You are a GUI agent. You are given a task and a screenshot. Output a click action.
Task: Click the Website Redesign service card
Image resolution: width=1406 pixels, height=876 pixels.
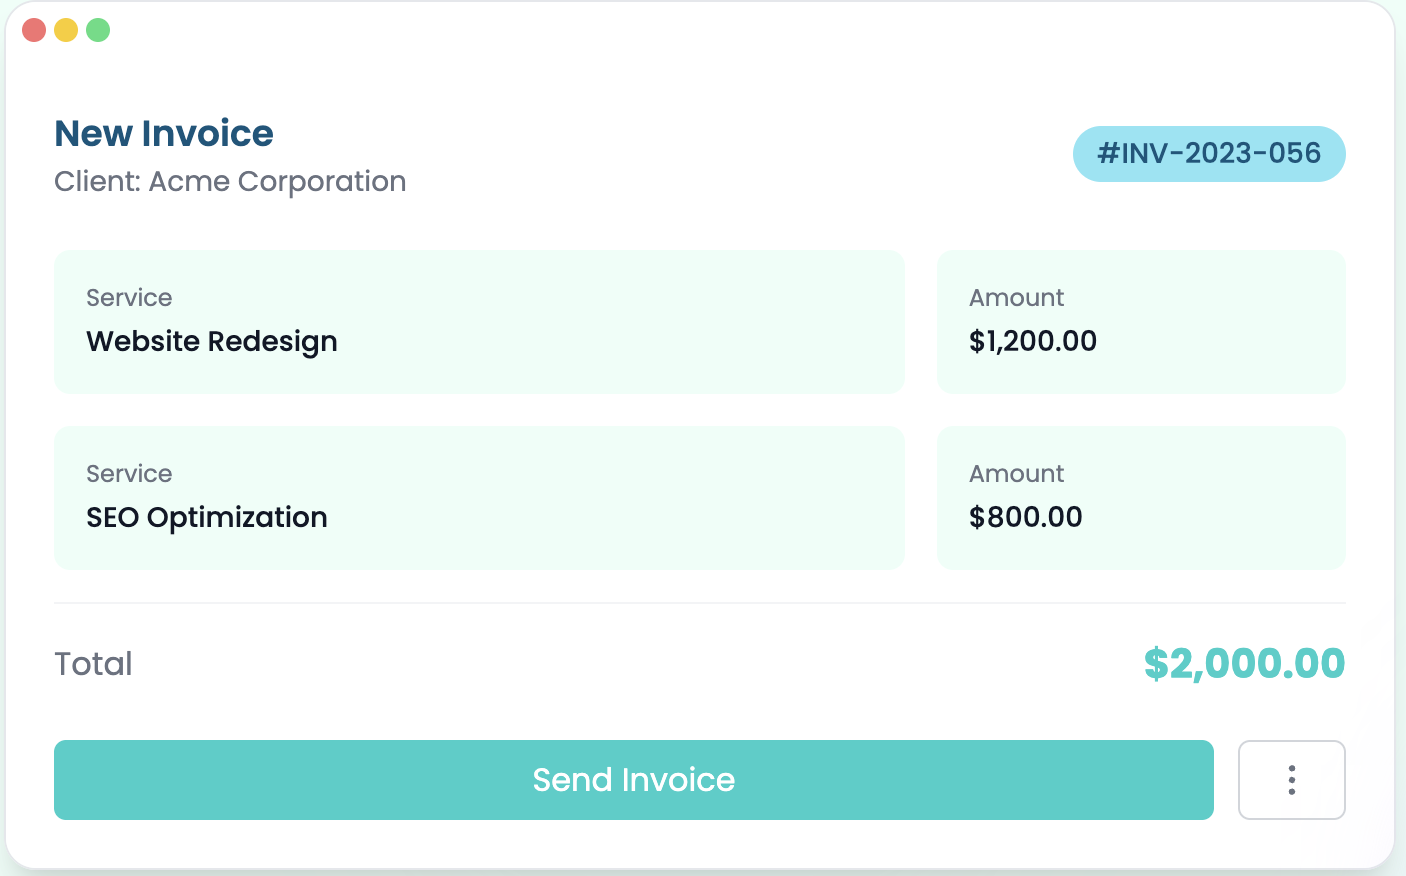click(480, 322)
